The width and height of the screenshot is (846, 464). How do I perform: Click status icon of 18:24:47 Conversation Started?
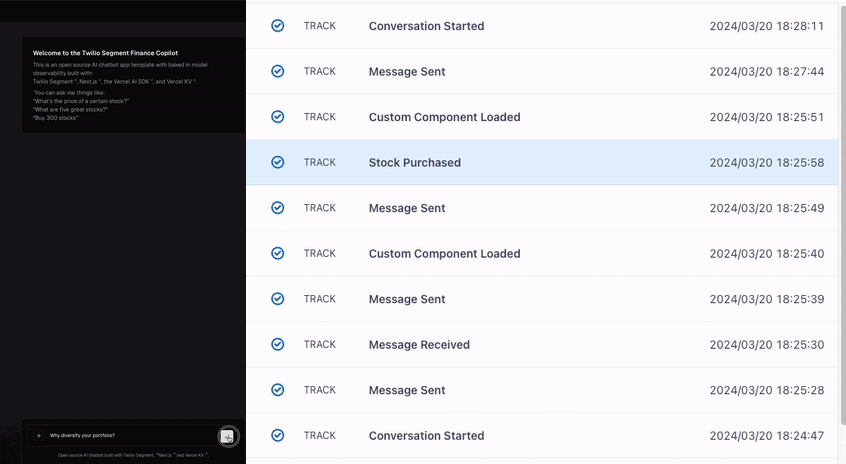click(278, 435)
